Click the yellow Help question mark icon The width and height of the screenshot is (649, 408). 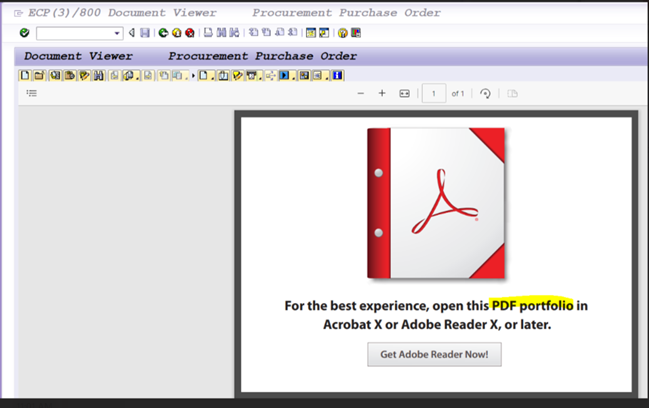[x=342, y=33]
